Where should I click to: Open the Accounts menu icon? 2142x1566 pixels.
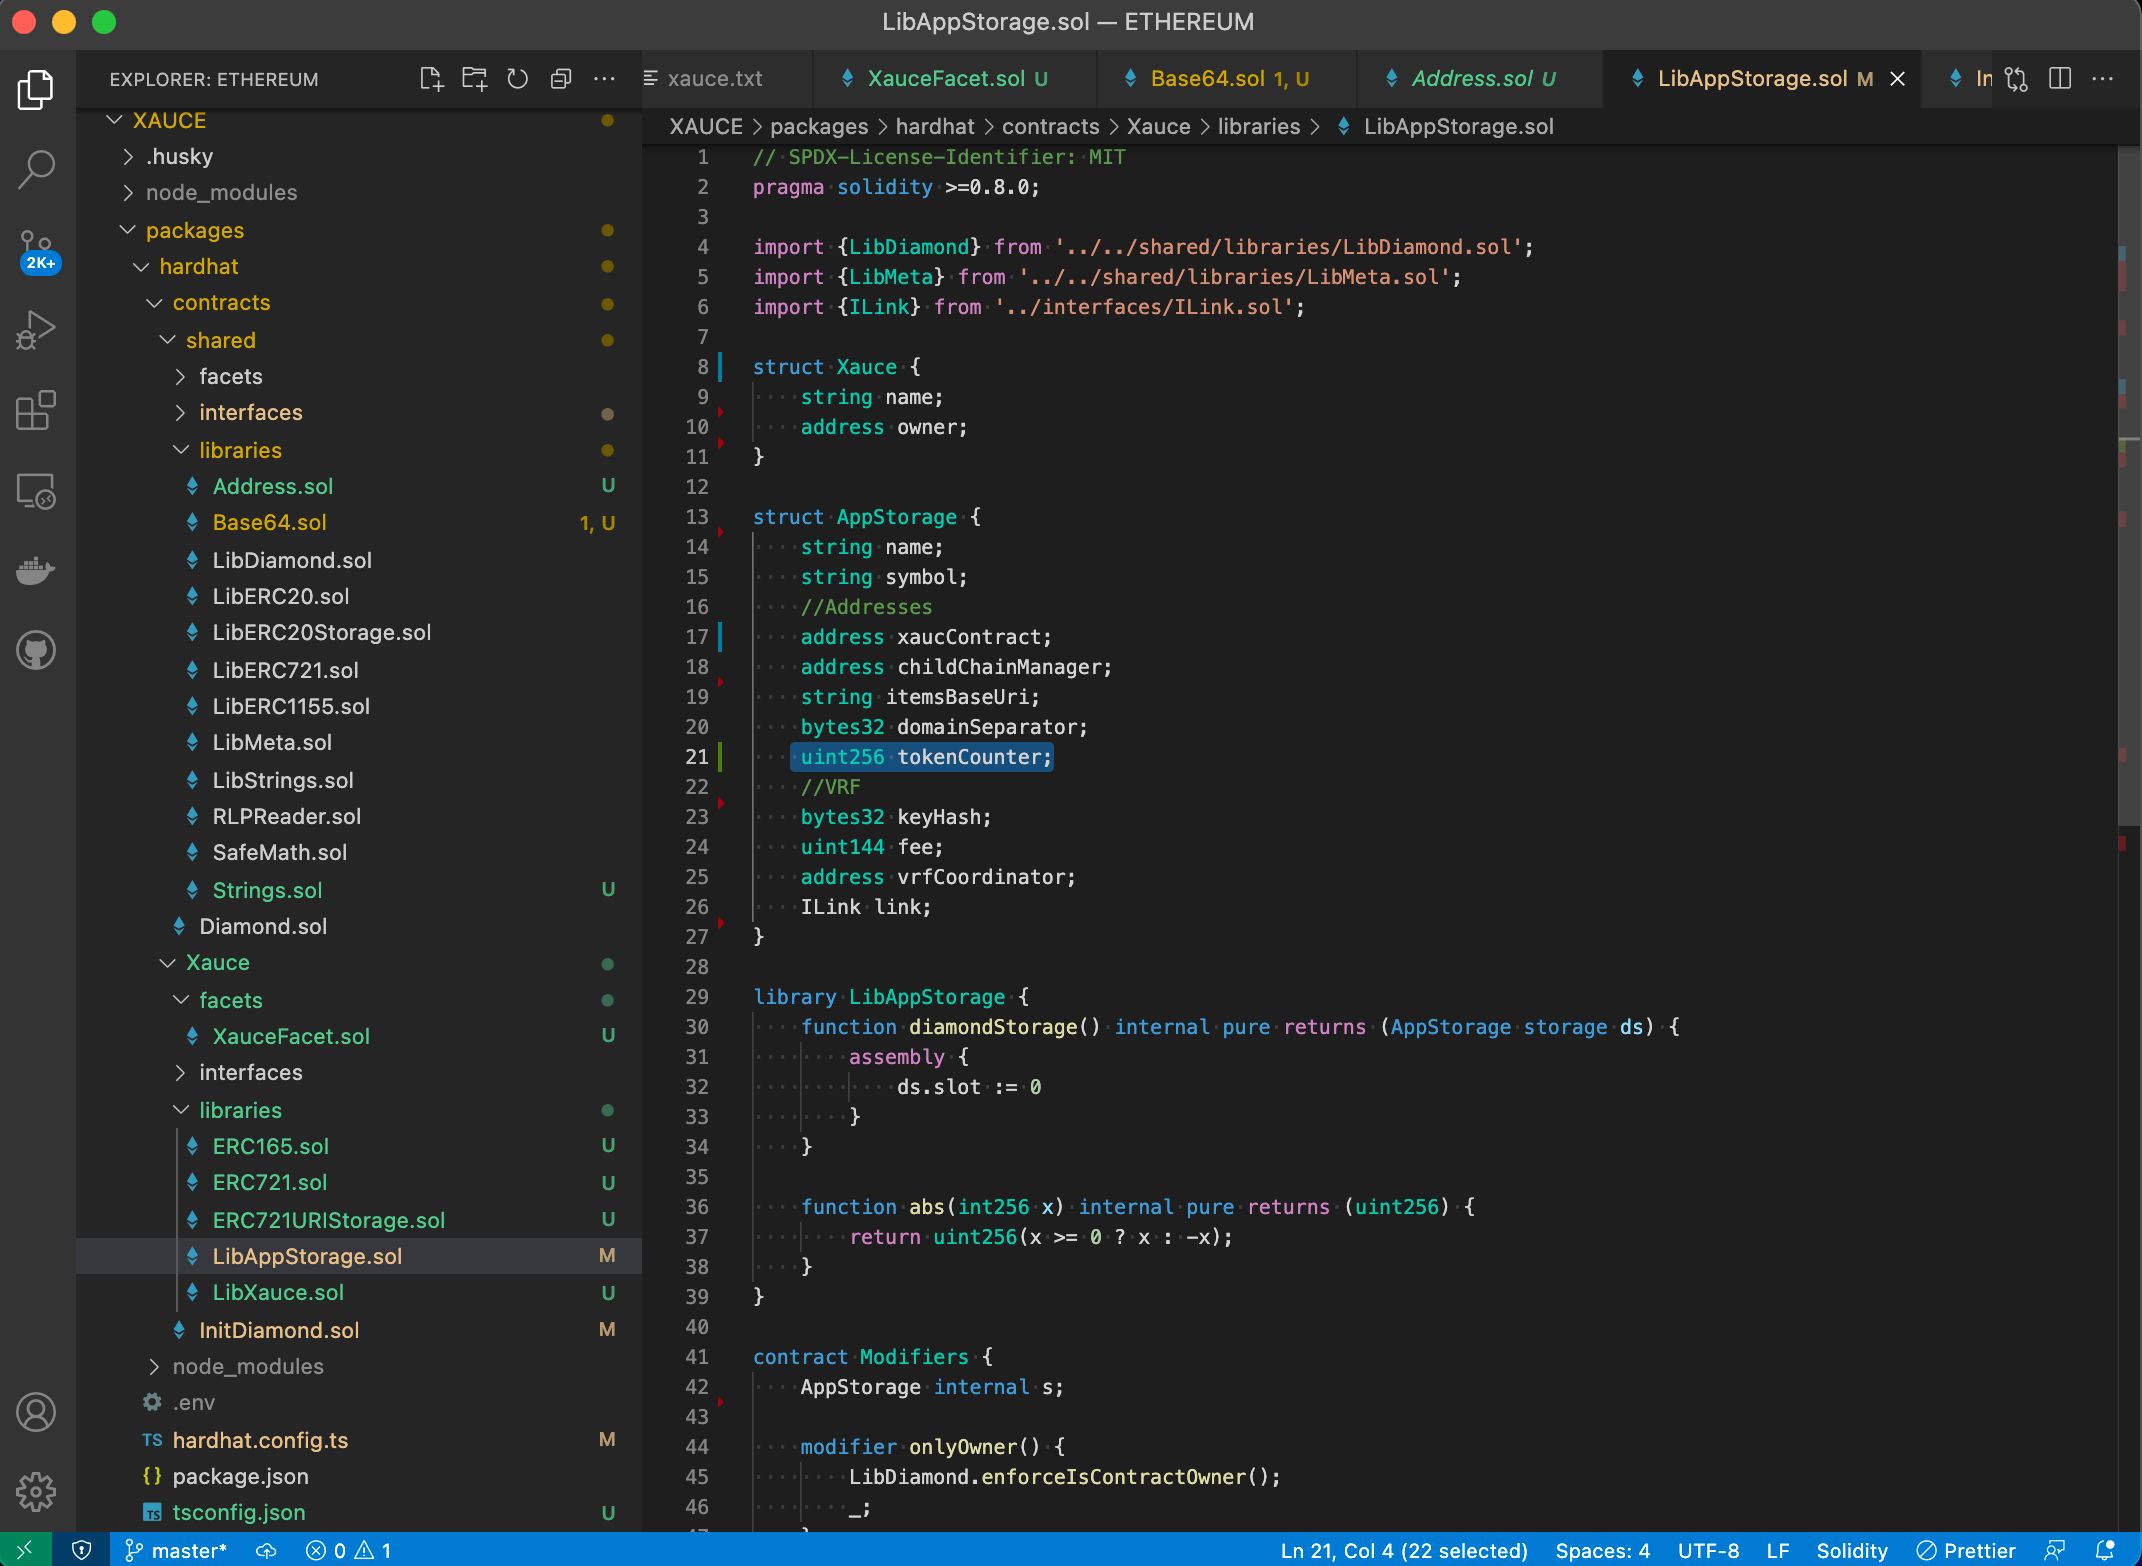pos(36,1412)
